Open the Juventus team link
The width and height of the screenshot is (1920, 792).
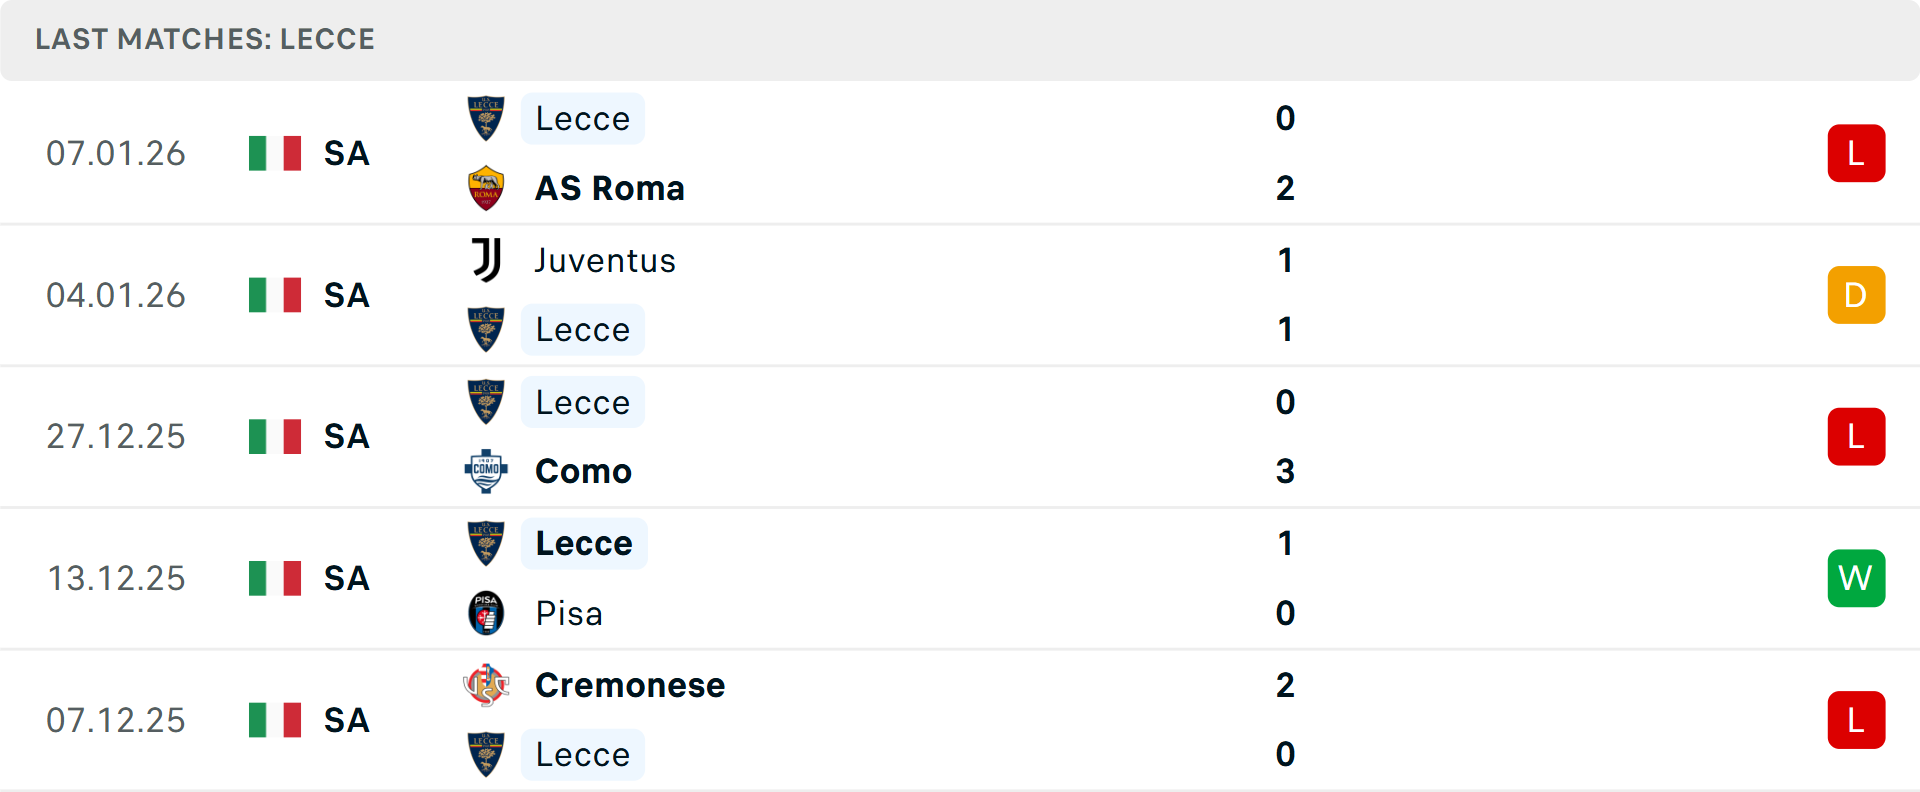[605, 260]
